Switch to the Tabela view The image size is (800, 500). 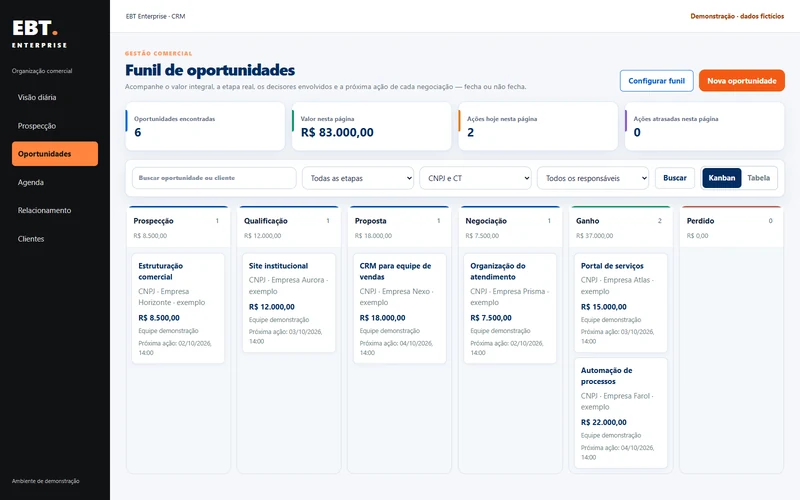(x=758, y=178)
